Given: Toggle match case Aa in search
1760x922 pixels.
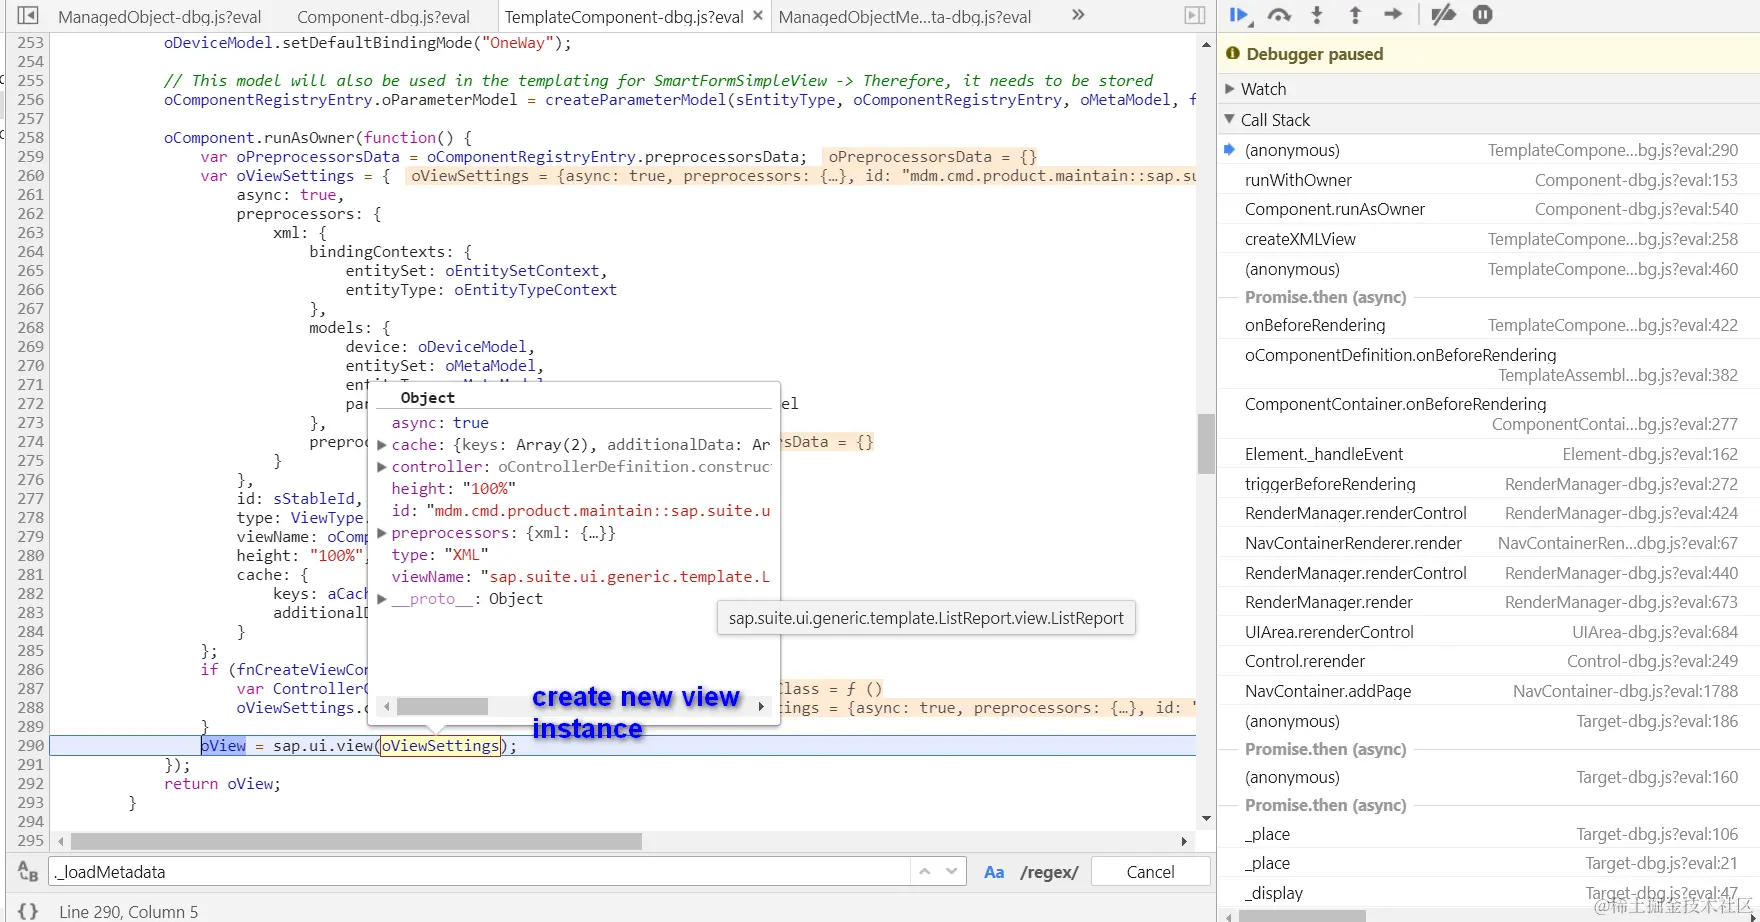Looking at the screenshot, I should [x=994, y=872].
